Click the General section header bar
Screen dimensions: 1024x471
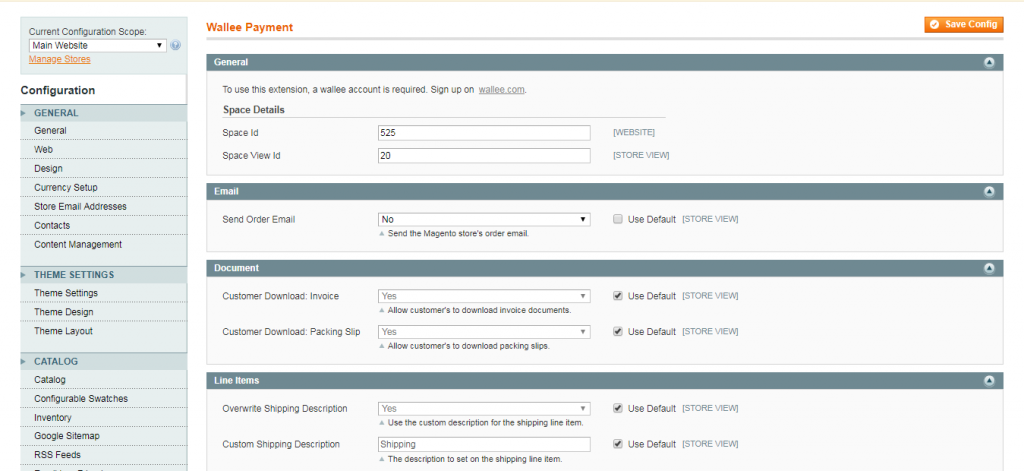point(605,63)
